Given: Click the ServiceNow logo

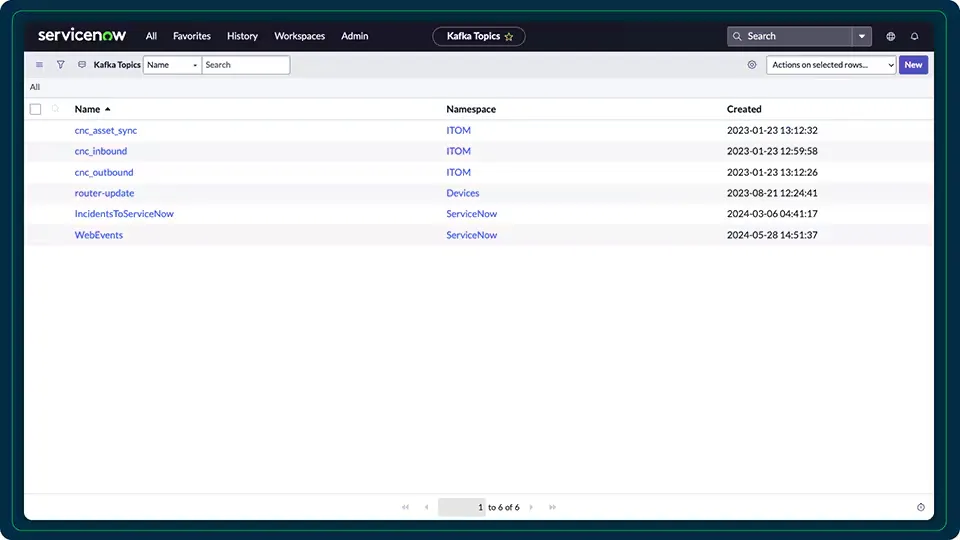Looking at the screenshot, I should (x=82, y=36).
